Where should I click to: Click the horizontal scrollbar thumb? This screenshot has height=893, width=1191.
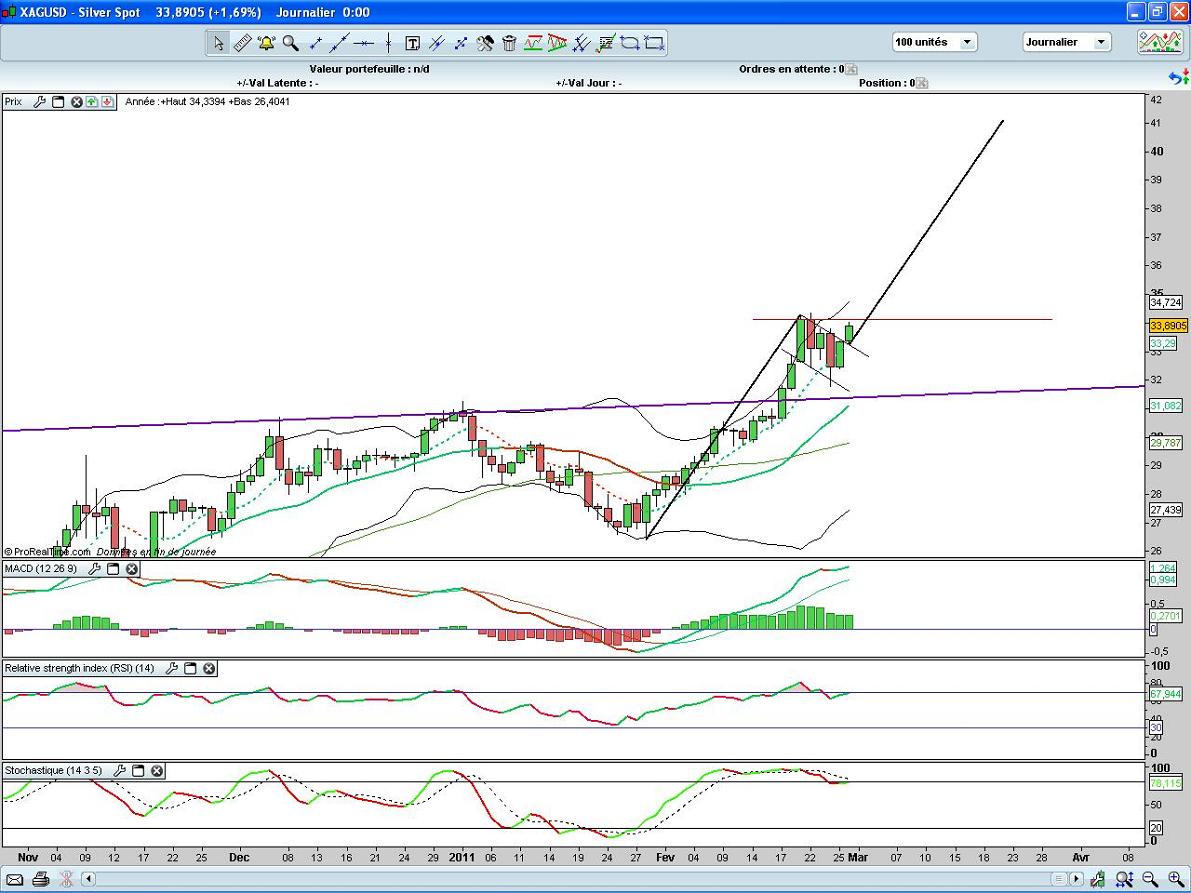coord(1060,880)
